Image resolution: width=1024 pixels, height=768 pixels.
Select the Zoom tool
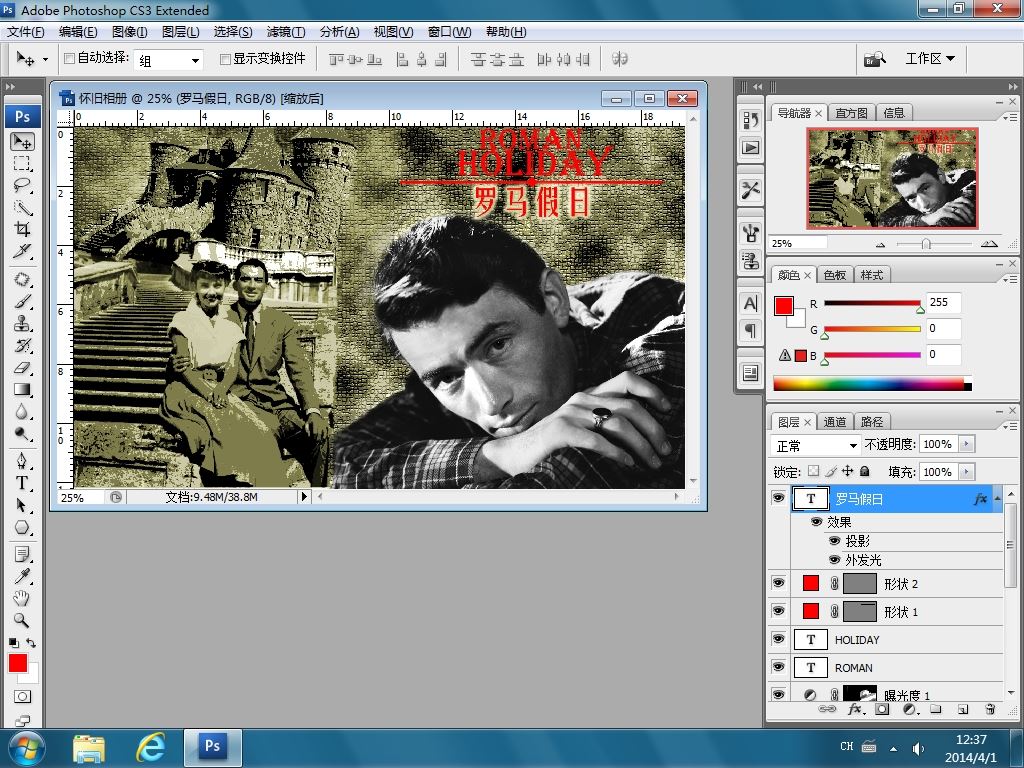[22, 620]
